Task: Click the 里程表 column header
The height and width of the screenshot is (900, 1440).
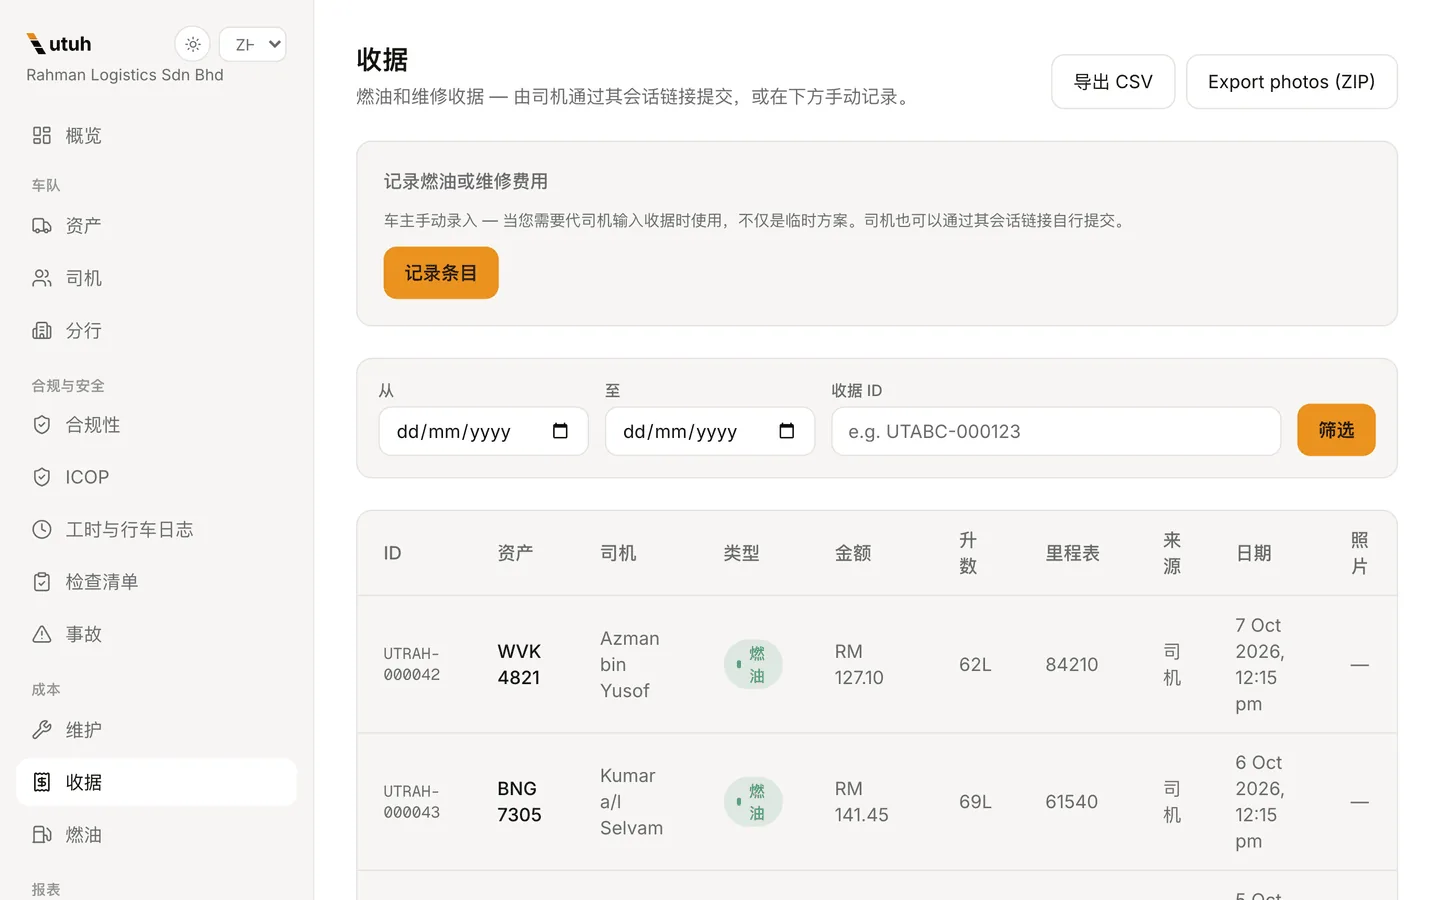Action: (1073, 553)
